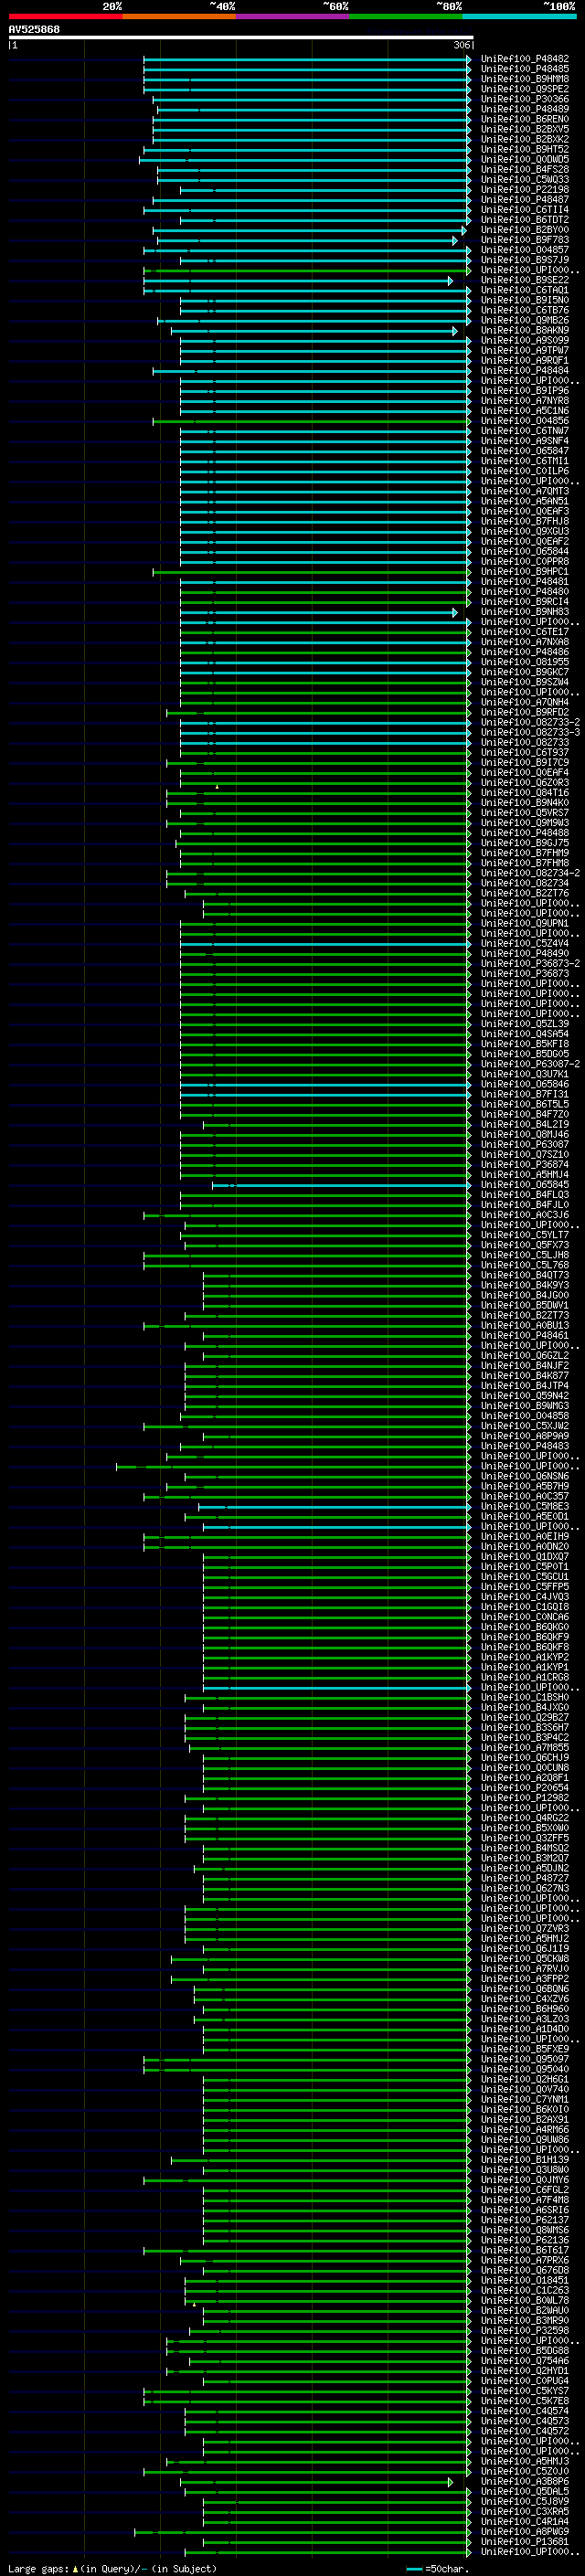Click UniRef100_B2BXV5 label

click(x=524, y=129)
